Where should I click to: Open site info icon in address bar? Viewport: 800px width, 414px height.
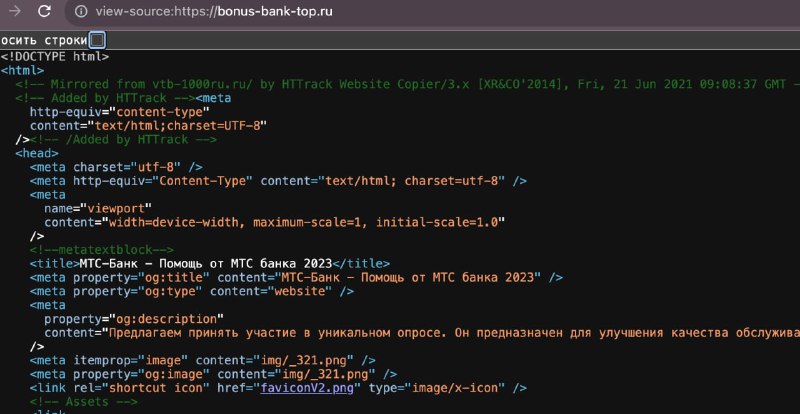pyautogui.click(x=81, y=12)
